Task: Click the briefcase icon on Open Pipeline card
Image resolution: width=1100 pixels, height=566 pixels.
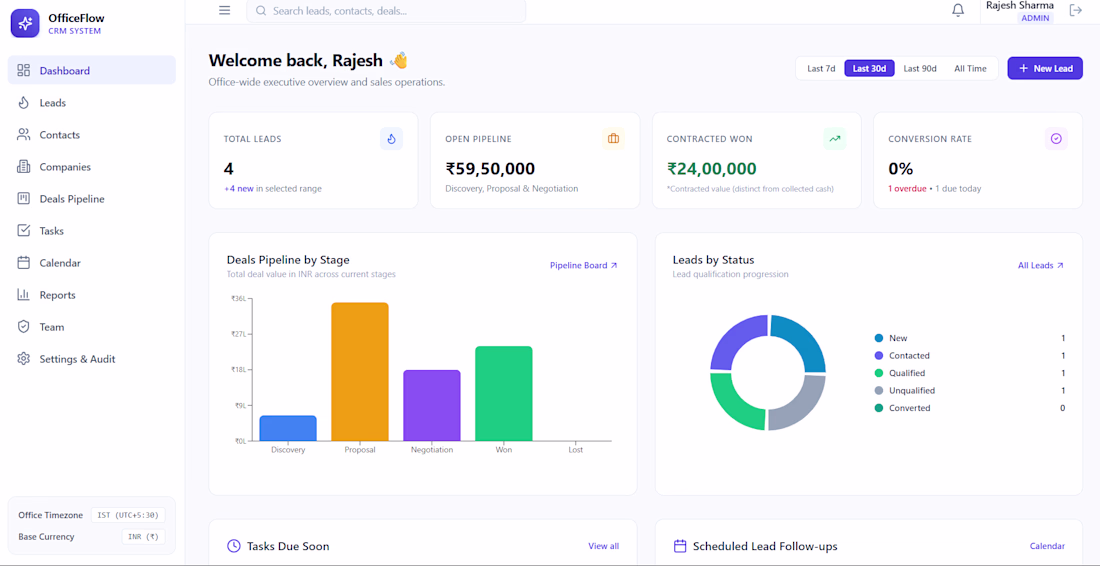Action: pyautogui.click(x=613, y=139)
